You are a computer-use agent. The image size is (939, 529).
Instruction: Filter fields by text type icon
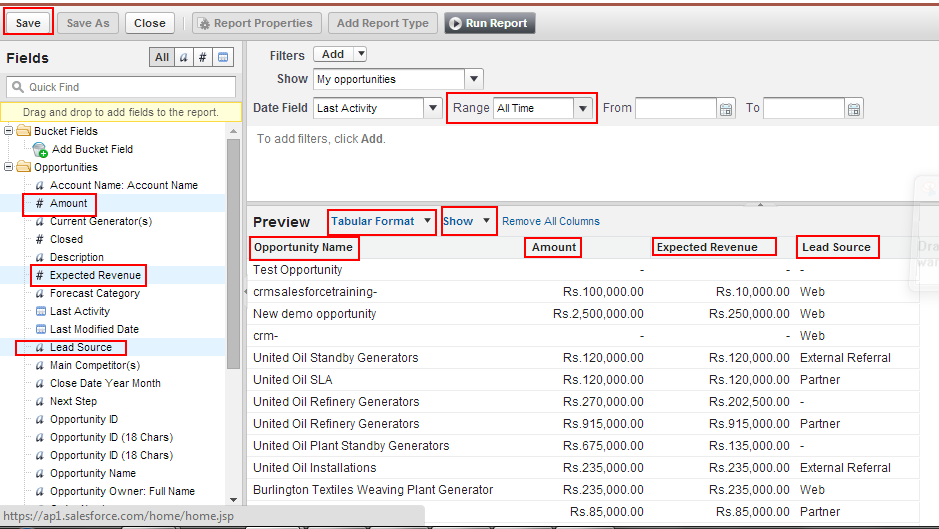click(184, 58)
